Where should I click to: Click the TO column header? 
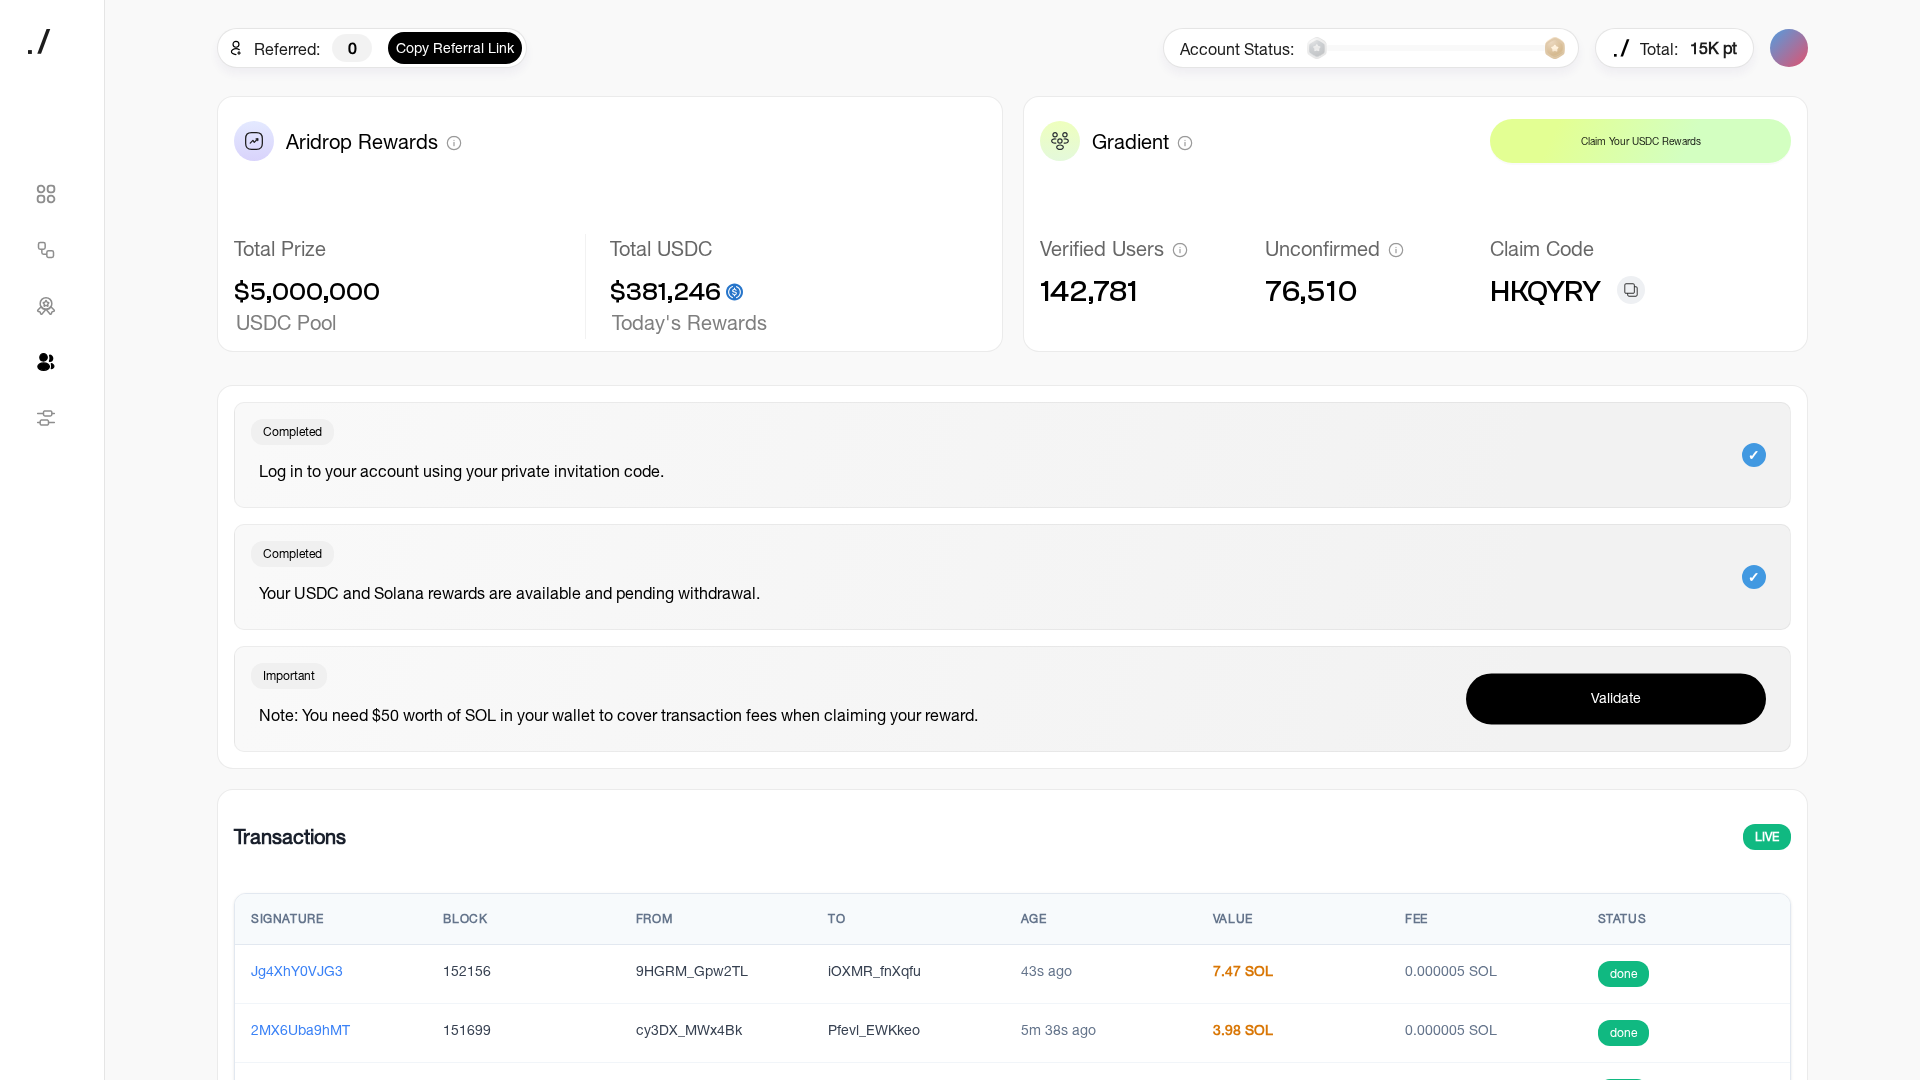(x=836, y=919)
